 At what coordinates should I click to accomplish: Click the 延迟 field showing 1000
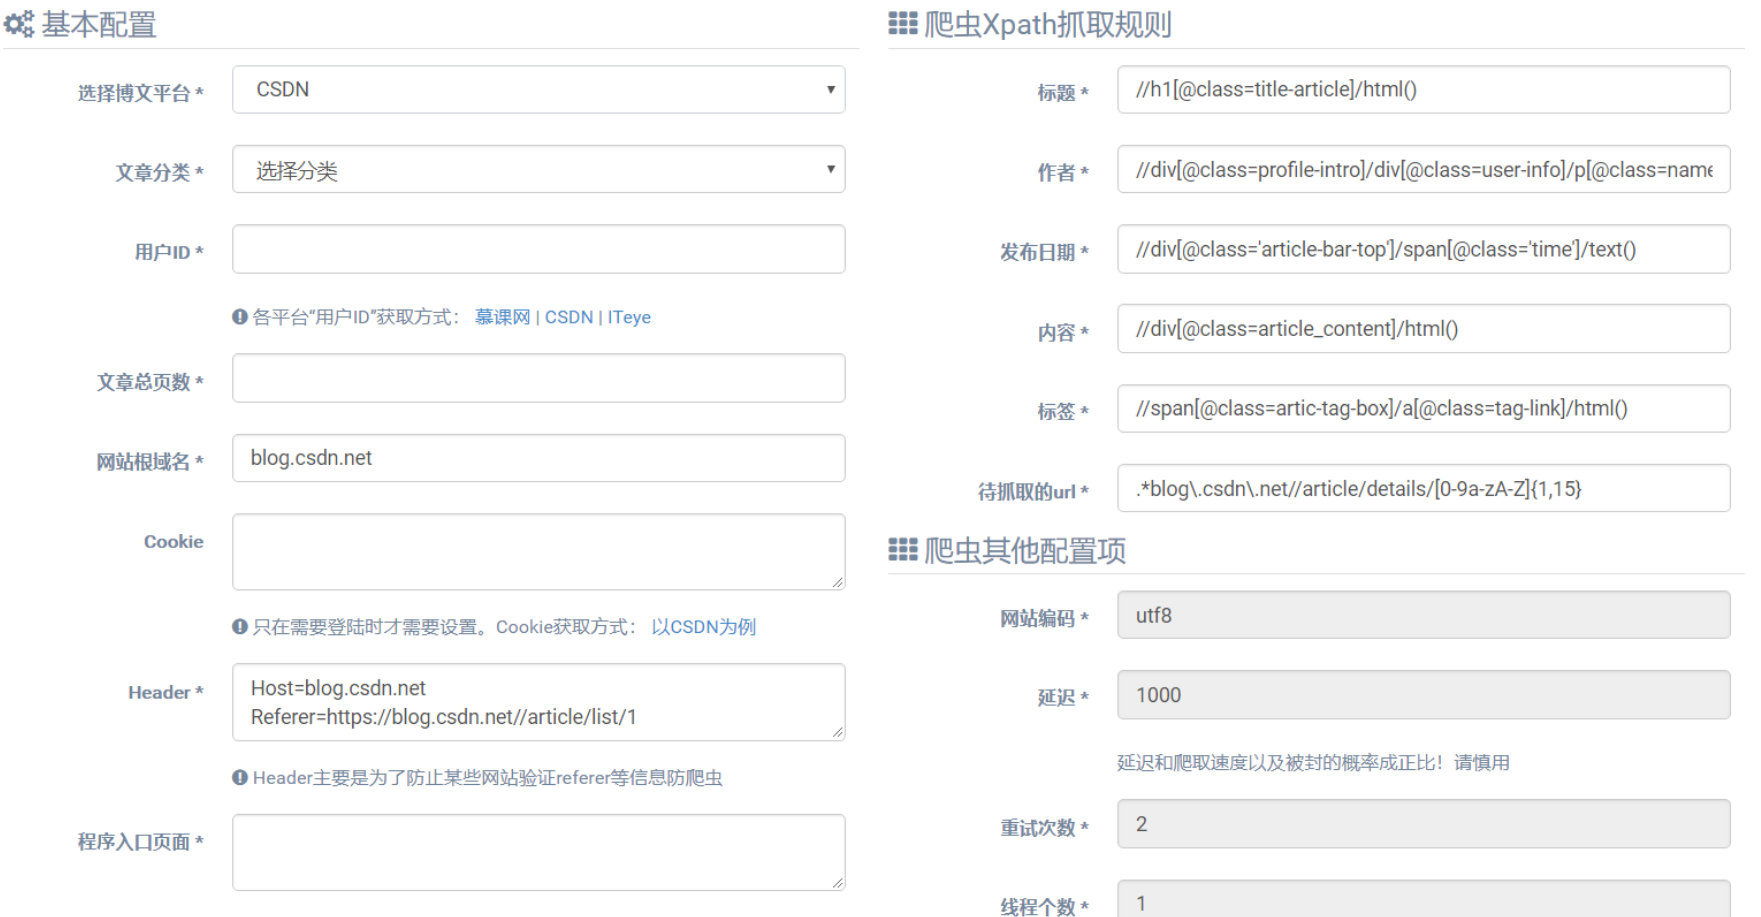(1426, 695)
